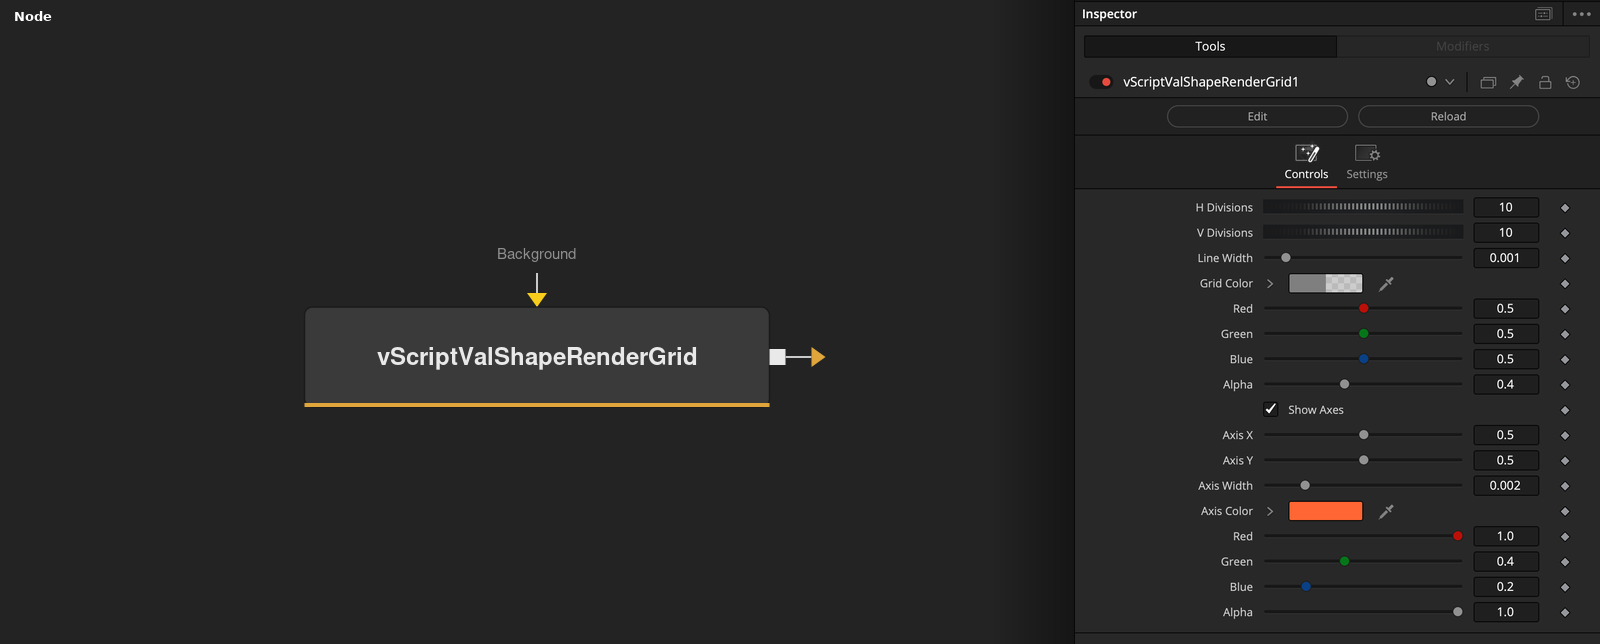Click Line Width value field

[1506, 258]
